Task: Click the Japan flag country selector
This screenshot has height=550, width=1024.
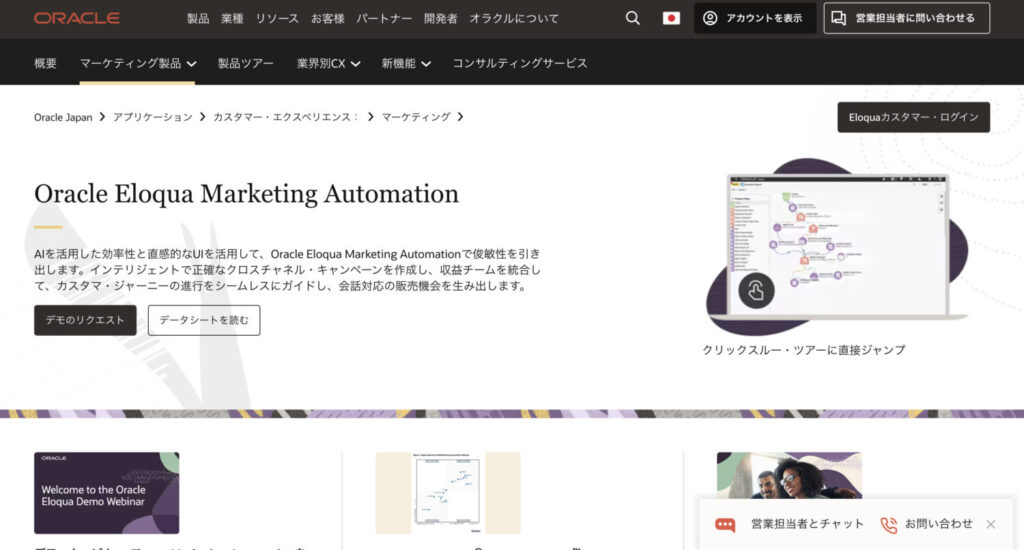Action: pyautogui.click(x=671, y=18)
